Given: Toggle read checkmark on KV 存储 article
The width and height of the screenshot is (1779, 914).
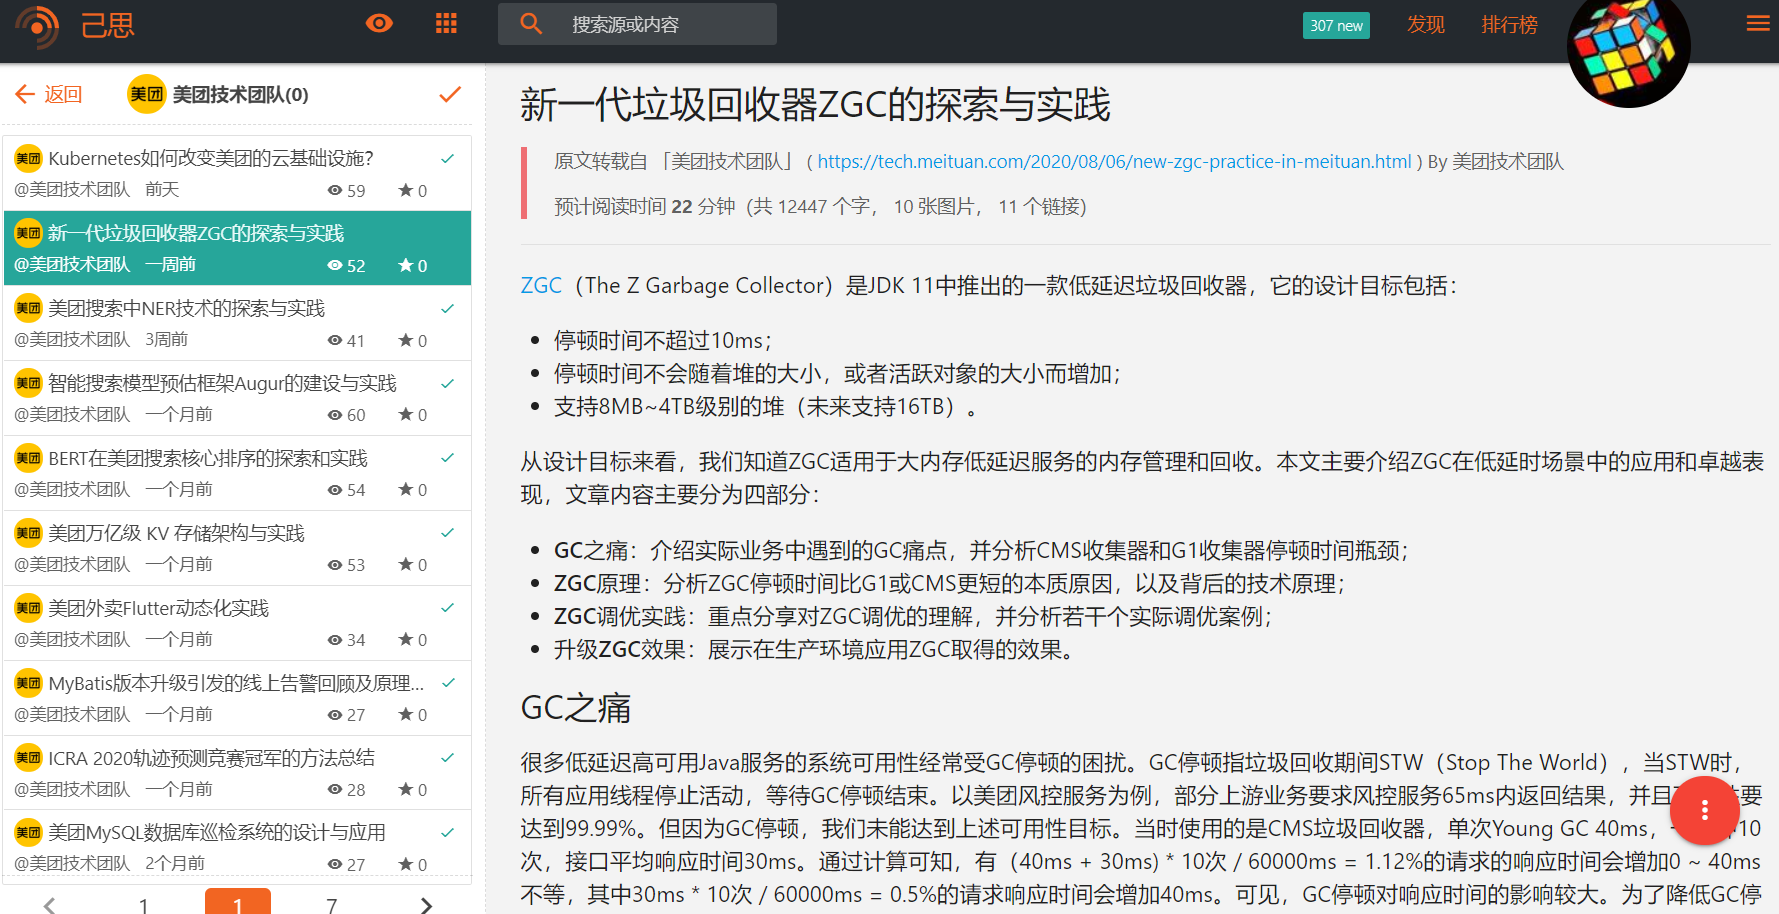Looking at the screenshot, I should (448, 532).
